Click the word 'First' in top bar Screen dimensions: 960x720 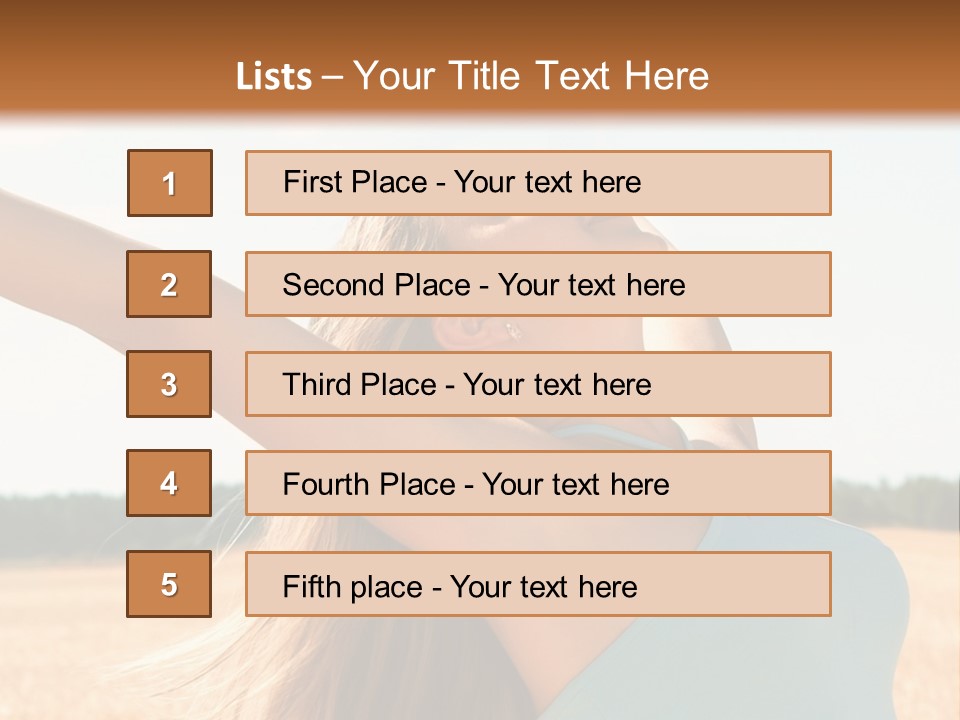tap(312, 182)
